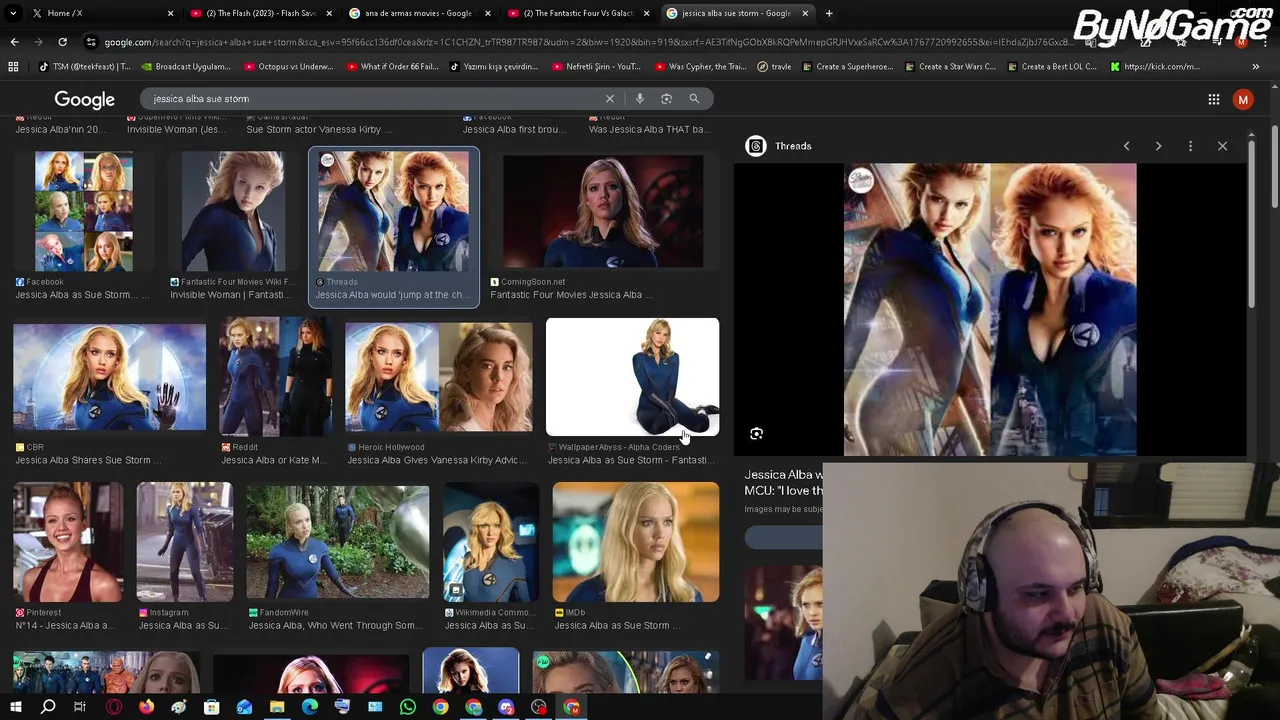This screenshot has height=720, width=1280.
Task: Open Chrome apps shortcut in bookmarks bar
Action: pos(13,67)
